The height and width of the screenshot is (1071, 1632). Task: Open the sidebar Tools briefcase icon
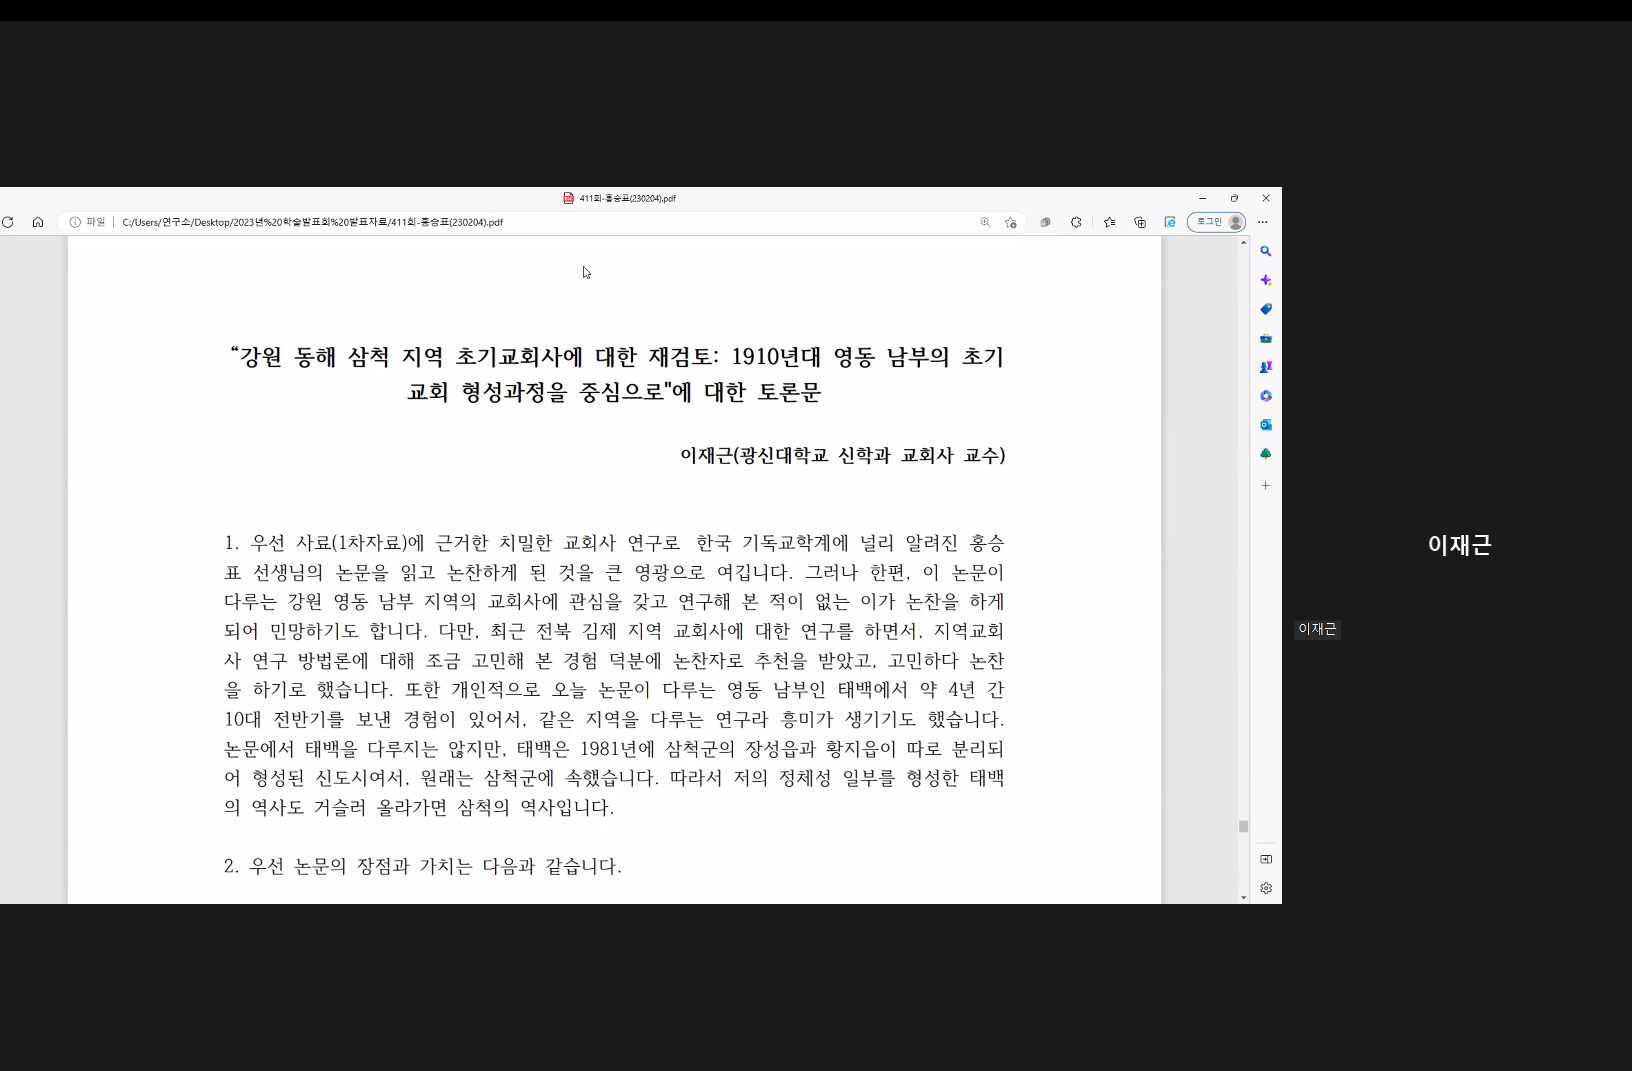(x=1265, y=338)
